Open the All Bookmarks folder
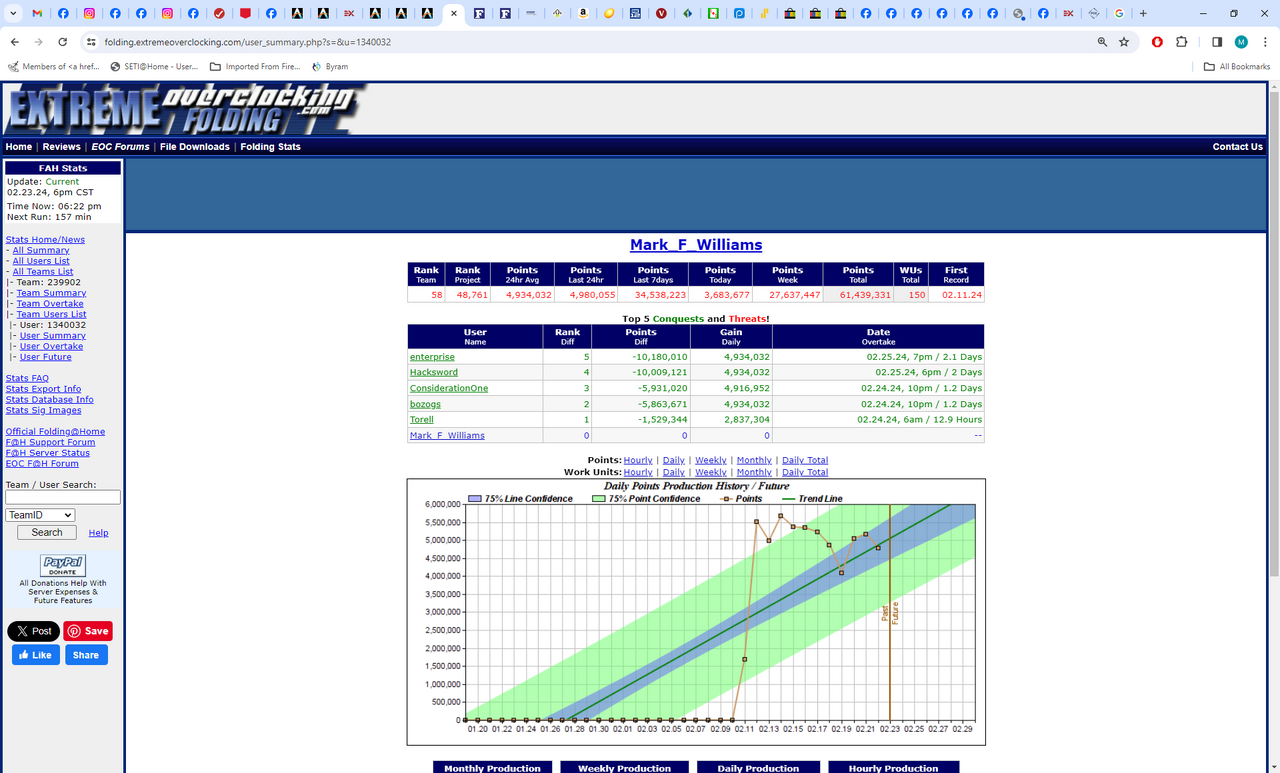Image resolution: width=1280 pixels, height=773 pixels. click(x=1237, y=67)
